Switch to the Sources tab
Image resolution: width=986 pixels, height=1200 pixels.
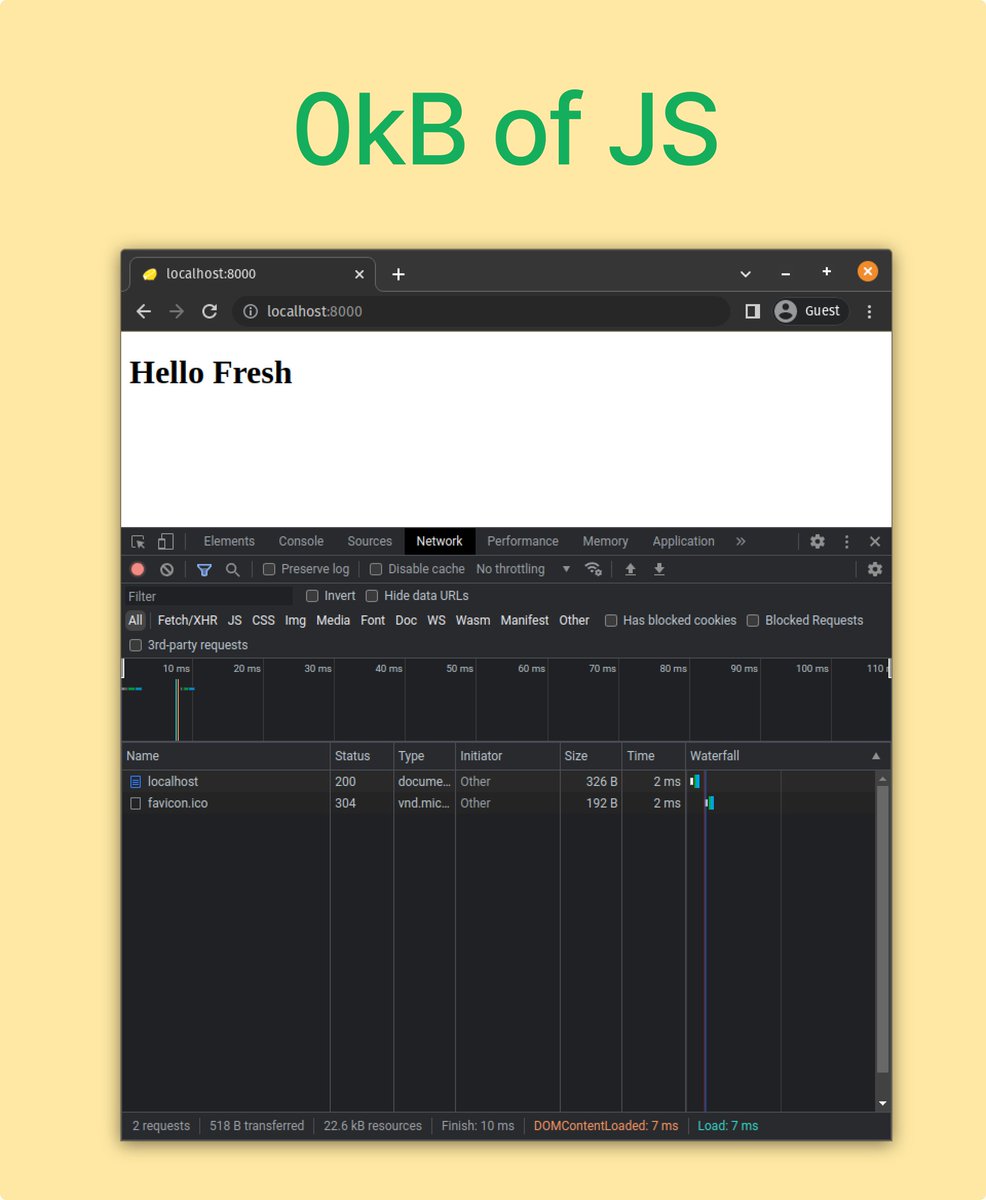point(370,541)
